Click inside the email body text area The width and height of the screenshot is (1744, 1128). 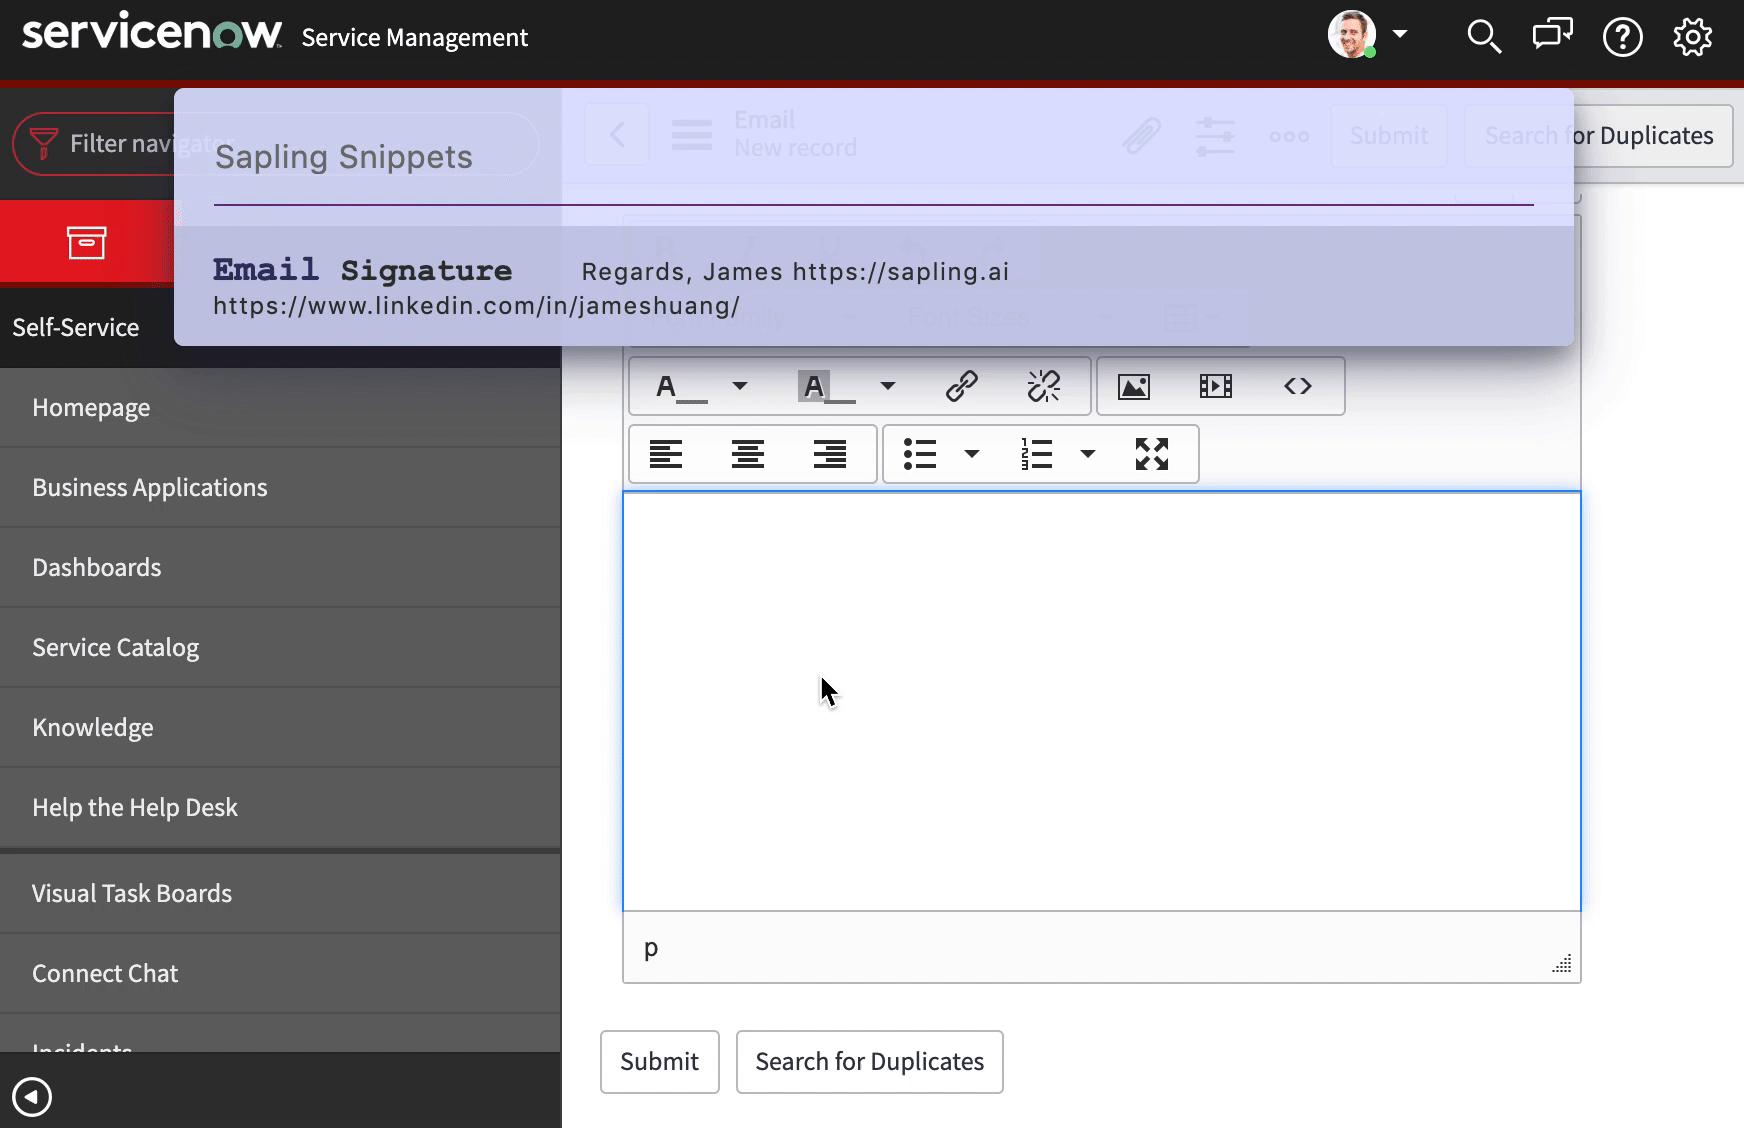click(1102, 701)
